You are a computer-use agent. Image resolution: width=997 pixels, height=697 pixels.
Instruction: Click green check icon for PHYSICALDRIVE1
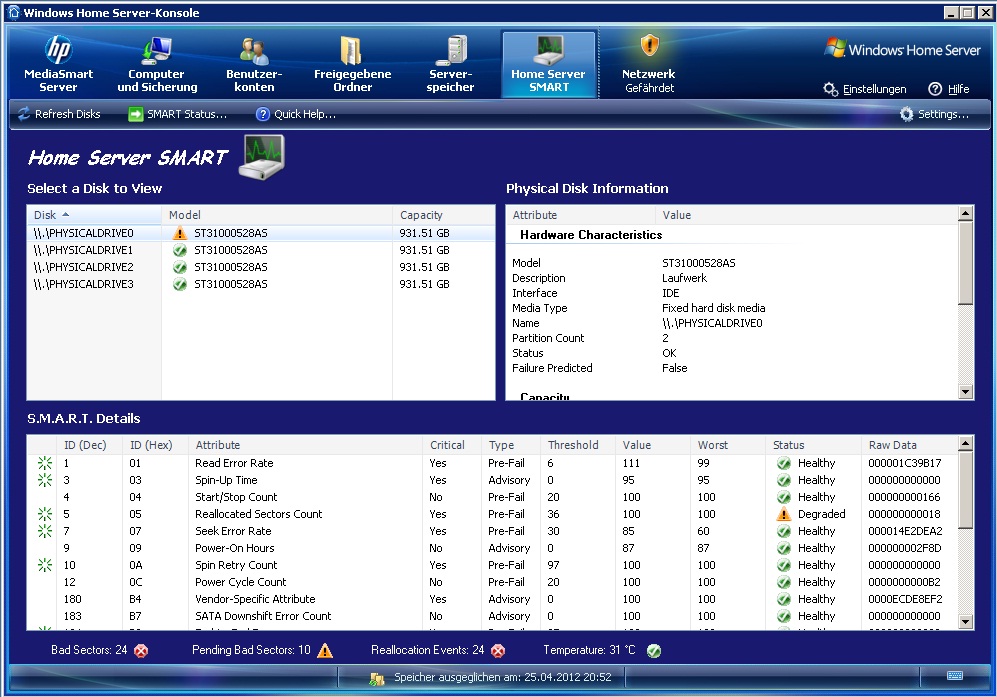click(180, 250)
